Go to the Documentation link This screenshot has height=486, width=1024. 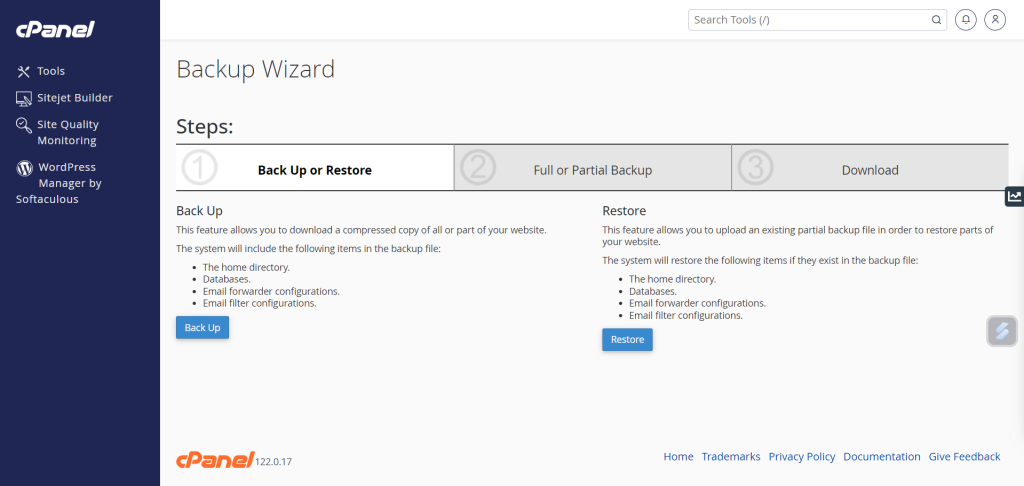(x=882, y=457)
